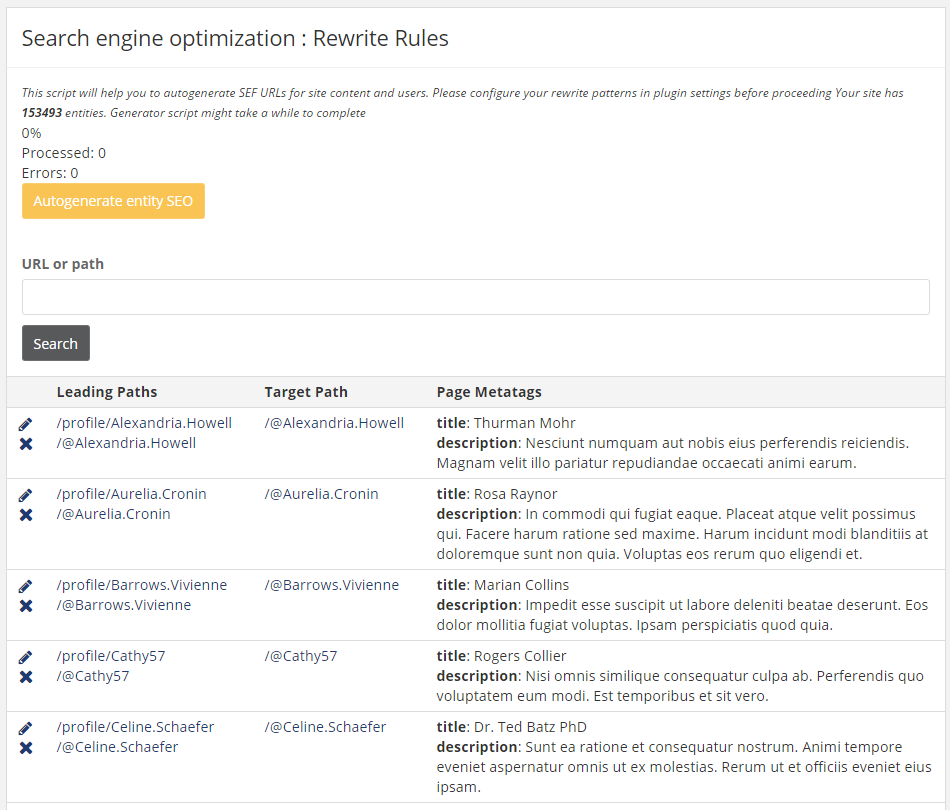Screen dimensions: 950x810
Task: Delete the Aurelia.Cronin rewrite rule
Action: coord(26,515)
